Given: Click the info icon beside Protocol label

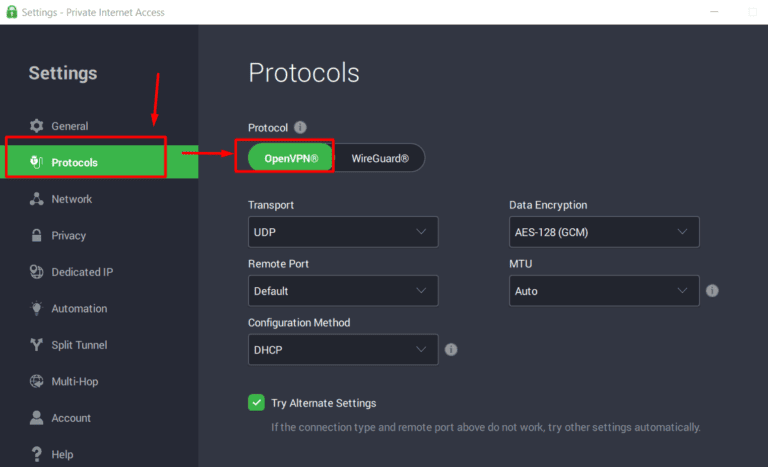Looking at the screenshot, I should [x=300, y=128].
